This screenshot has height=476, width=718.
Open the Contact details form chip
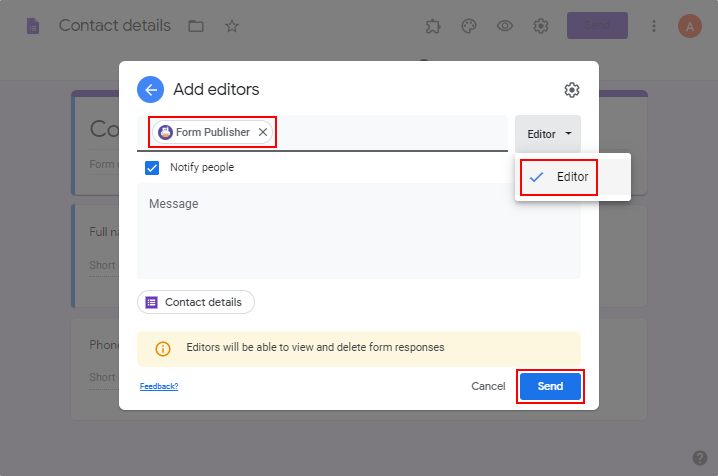196,302
